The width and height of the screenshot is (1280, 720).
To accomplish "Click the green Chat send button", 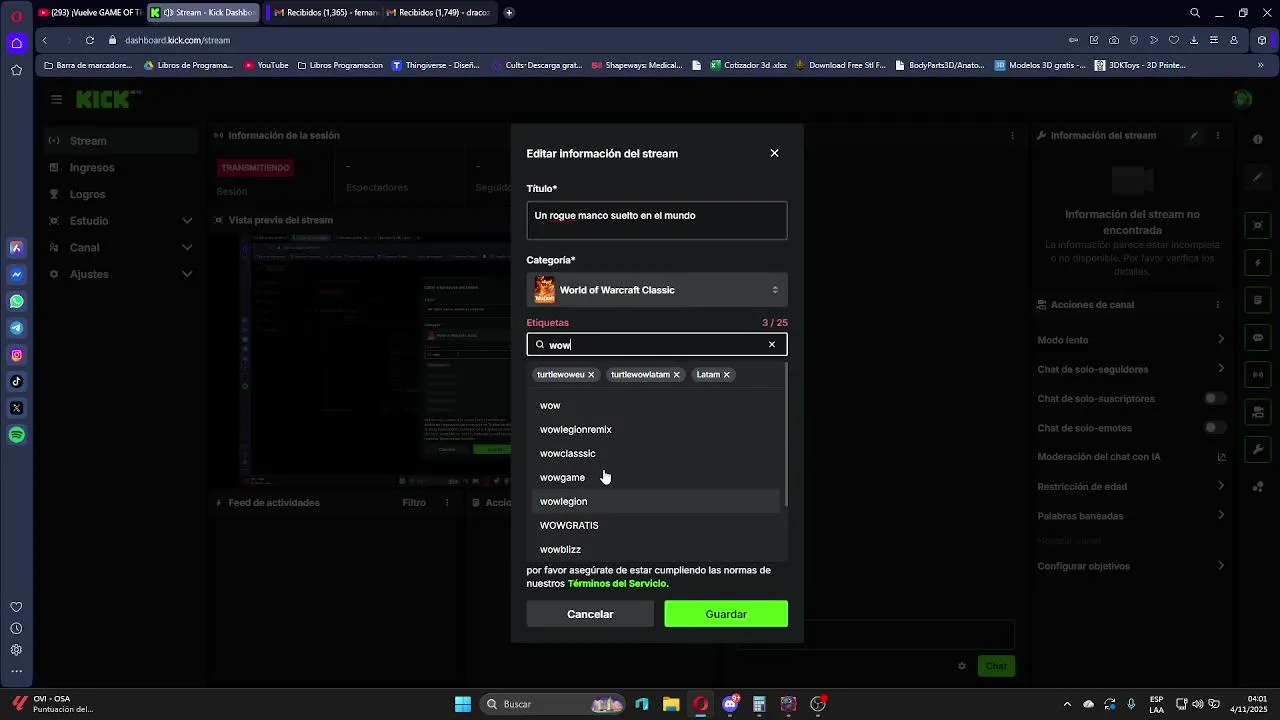I will [996, 666].
